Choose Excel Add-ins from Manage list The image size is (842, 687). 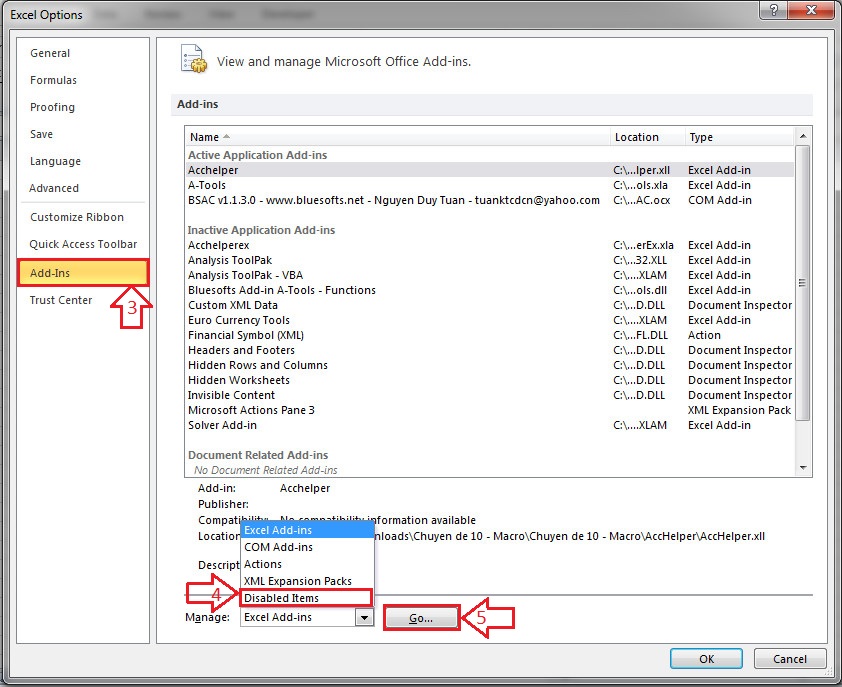pos(307,530)
